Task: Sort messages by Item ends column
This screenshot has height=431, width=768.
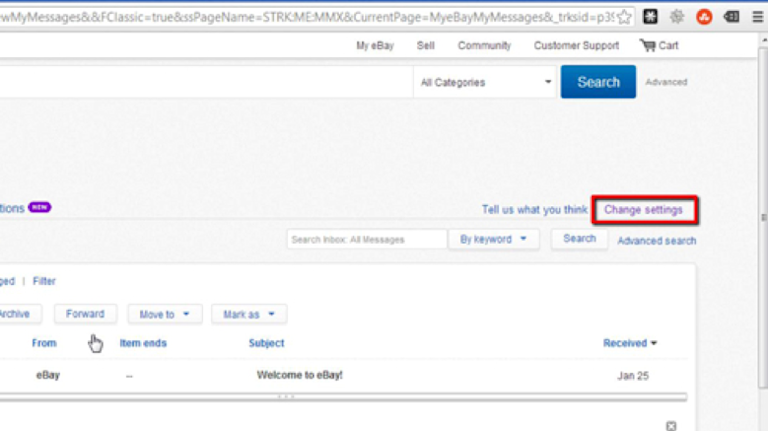Action: (143, 343)
